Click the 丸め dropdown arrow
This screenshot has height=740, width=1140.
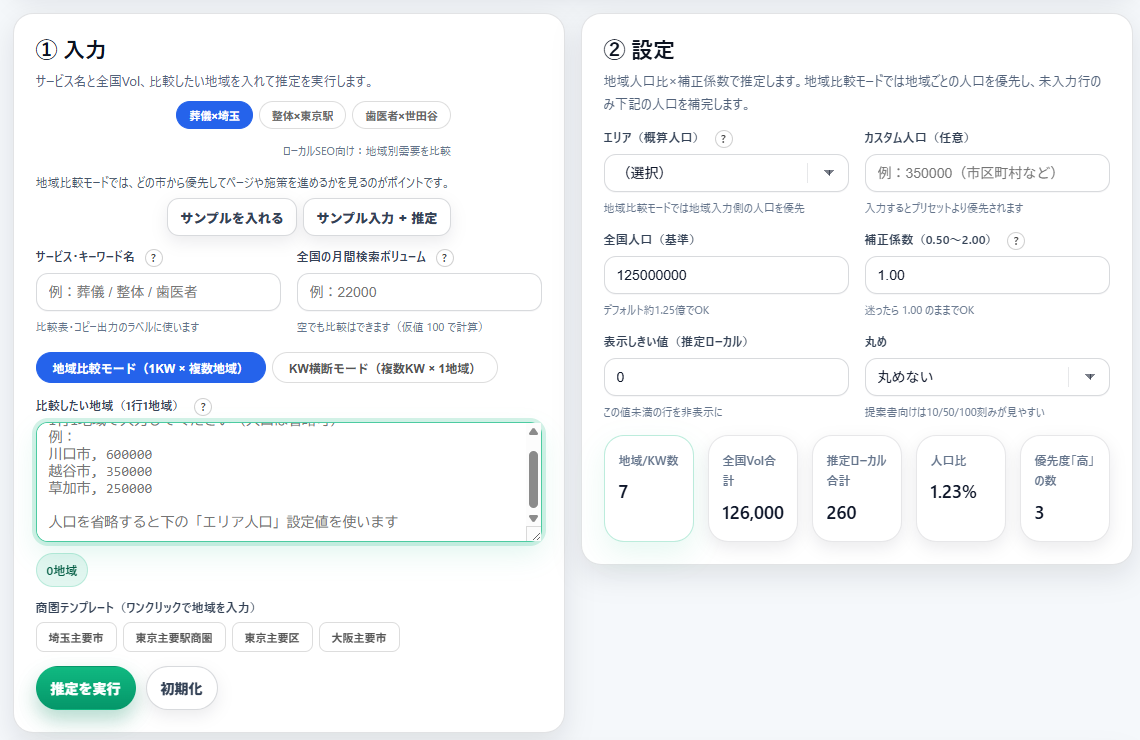(x=1090, y=377)
